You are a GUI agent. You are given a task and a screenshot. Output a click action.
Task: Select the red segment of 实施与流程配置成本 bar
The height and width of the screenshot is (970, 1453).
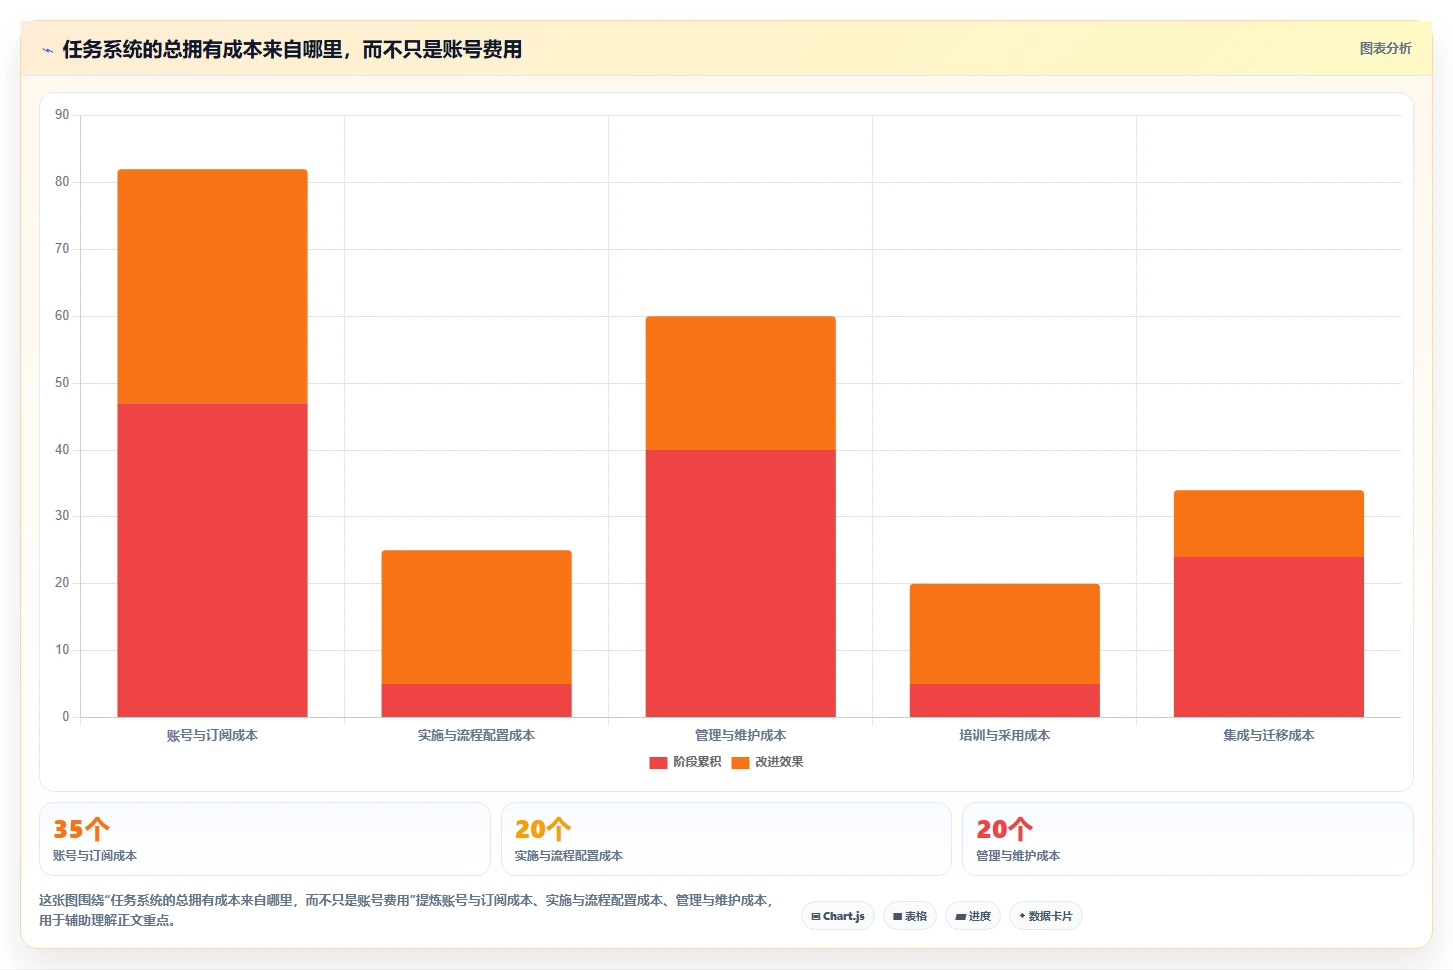[476, 700]
